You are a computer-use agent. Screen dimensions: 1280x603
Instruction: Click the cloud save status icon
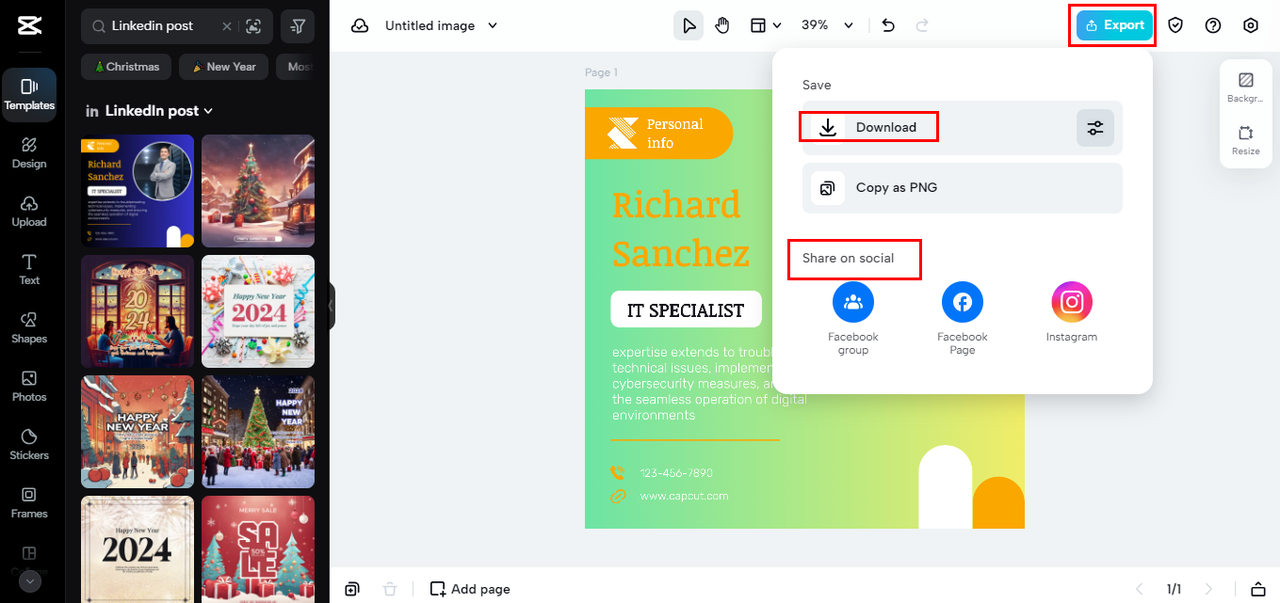(x=360, y=26)
